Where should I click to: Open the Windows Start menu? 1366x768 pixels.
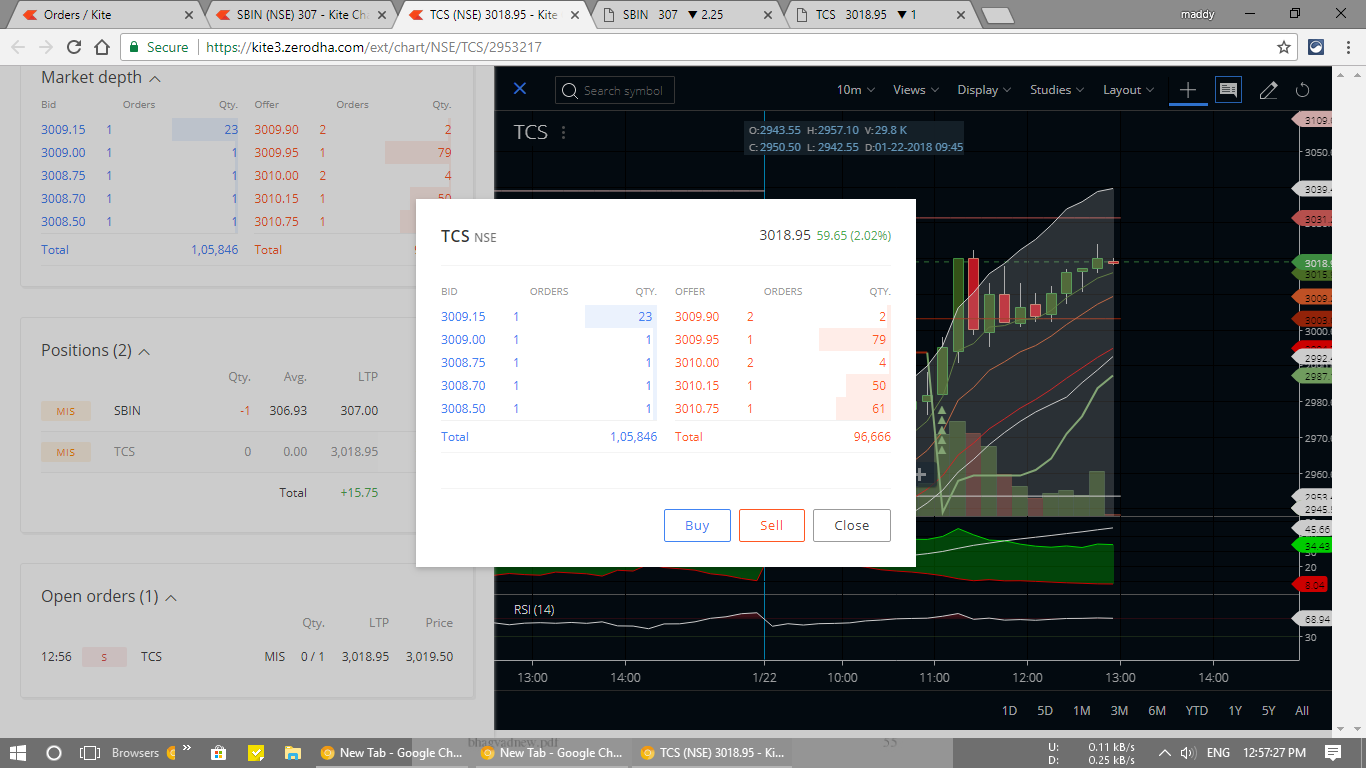coord(19,753)
